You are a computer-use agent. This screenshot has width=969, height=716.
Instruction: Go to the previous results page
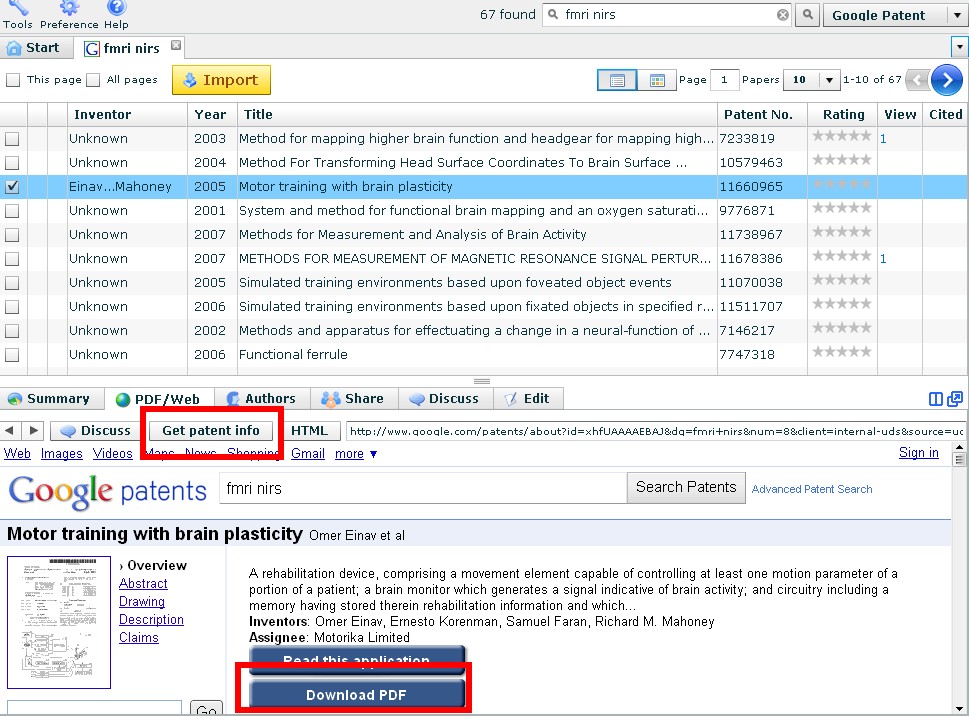tap(918, 80)
